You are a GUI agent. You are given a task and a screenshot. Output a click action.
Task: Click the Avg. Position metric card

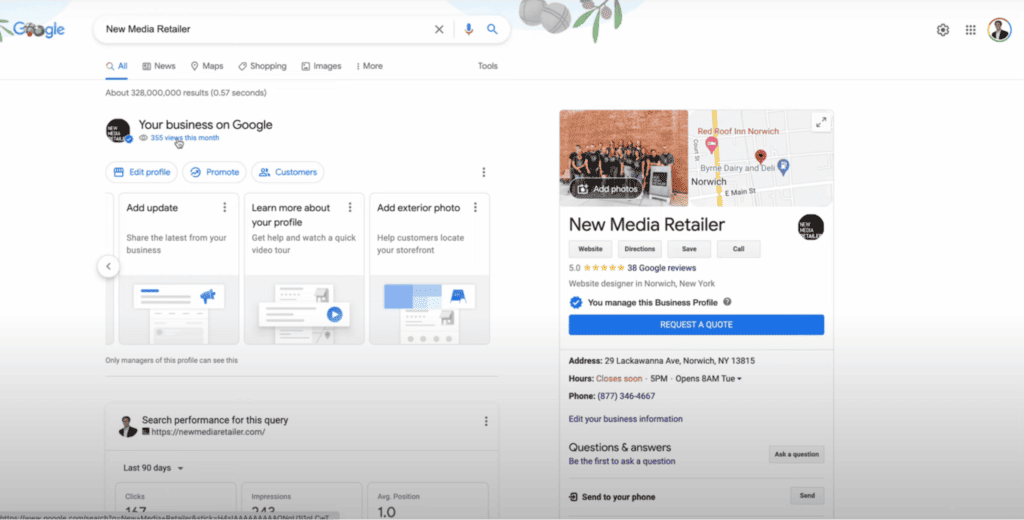click(x=428, y=501)
